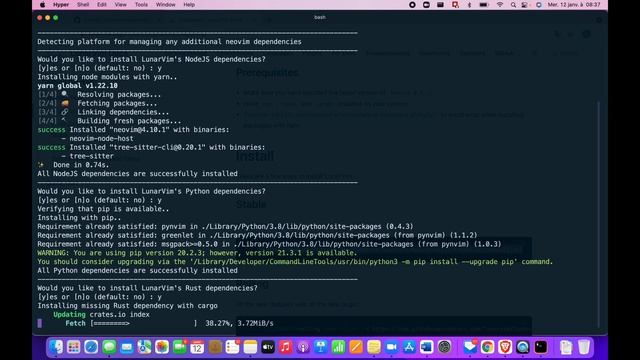Open Control Center in menu bar
640x360 pixels.
[x=524, y=5]
